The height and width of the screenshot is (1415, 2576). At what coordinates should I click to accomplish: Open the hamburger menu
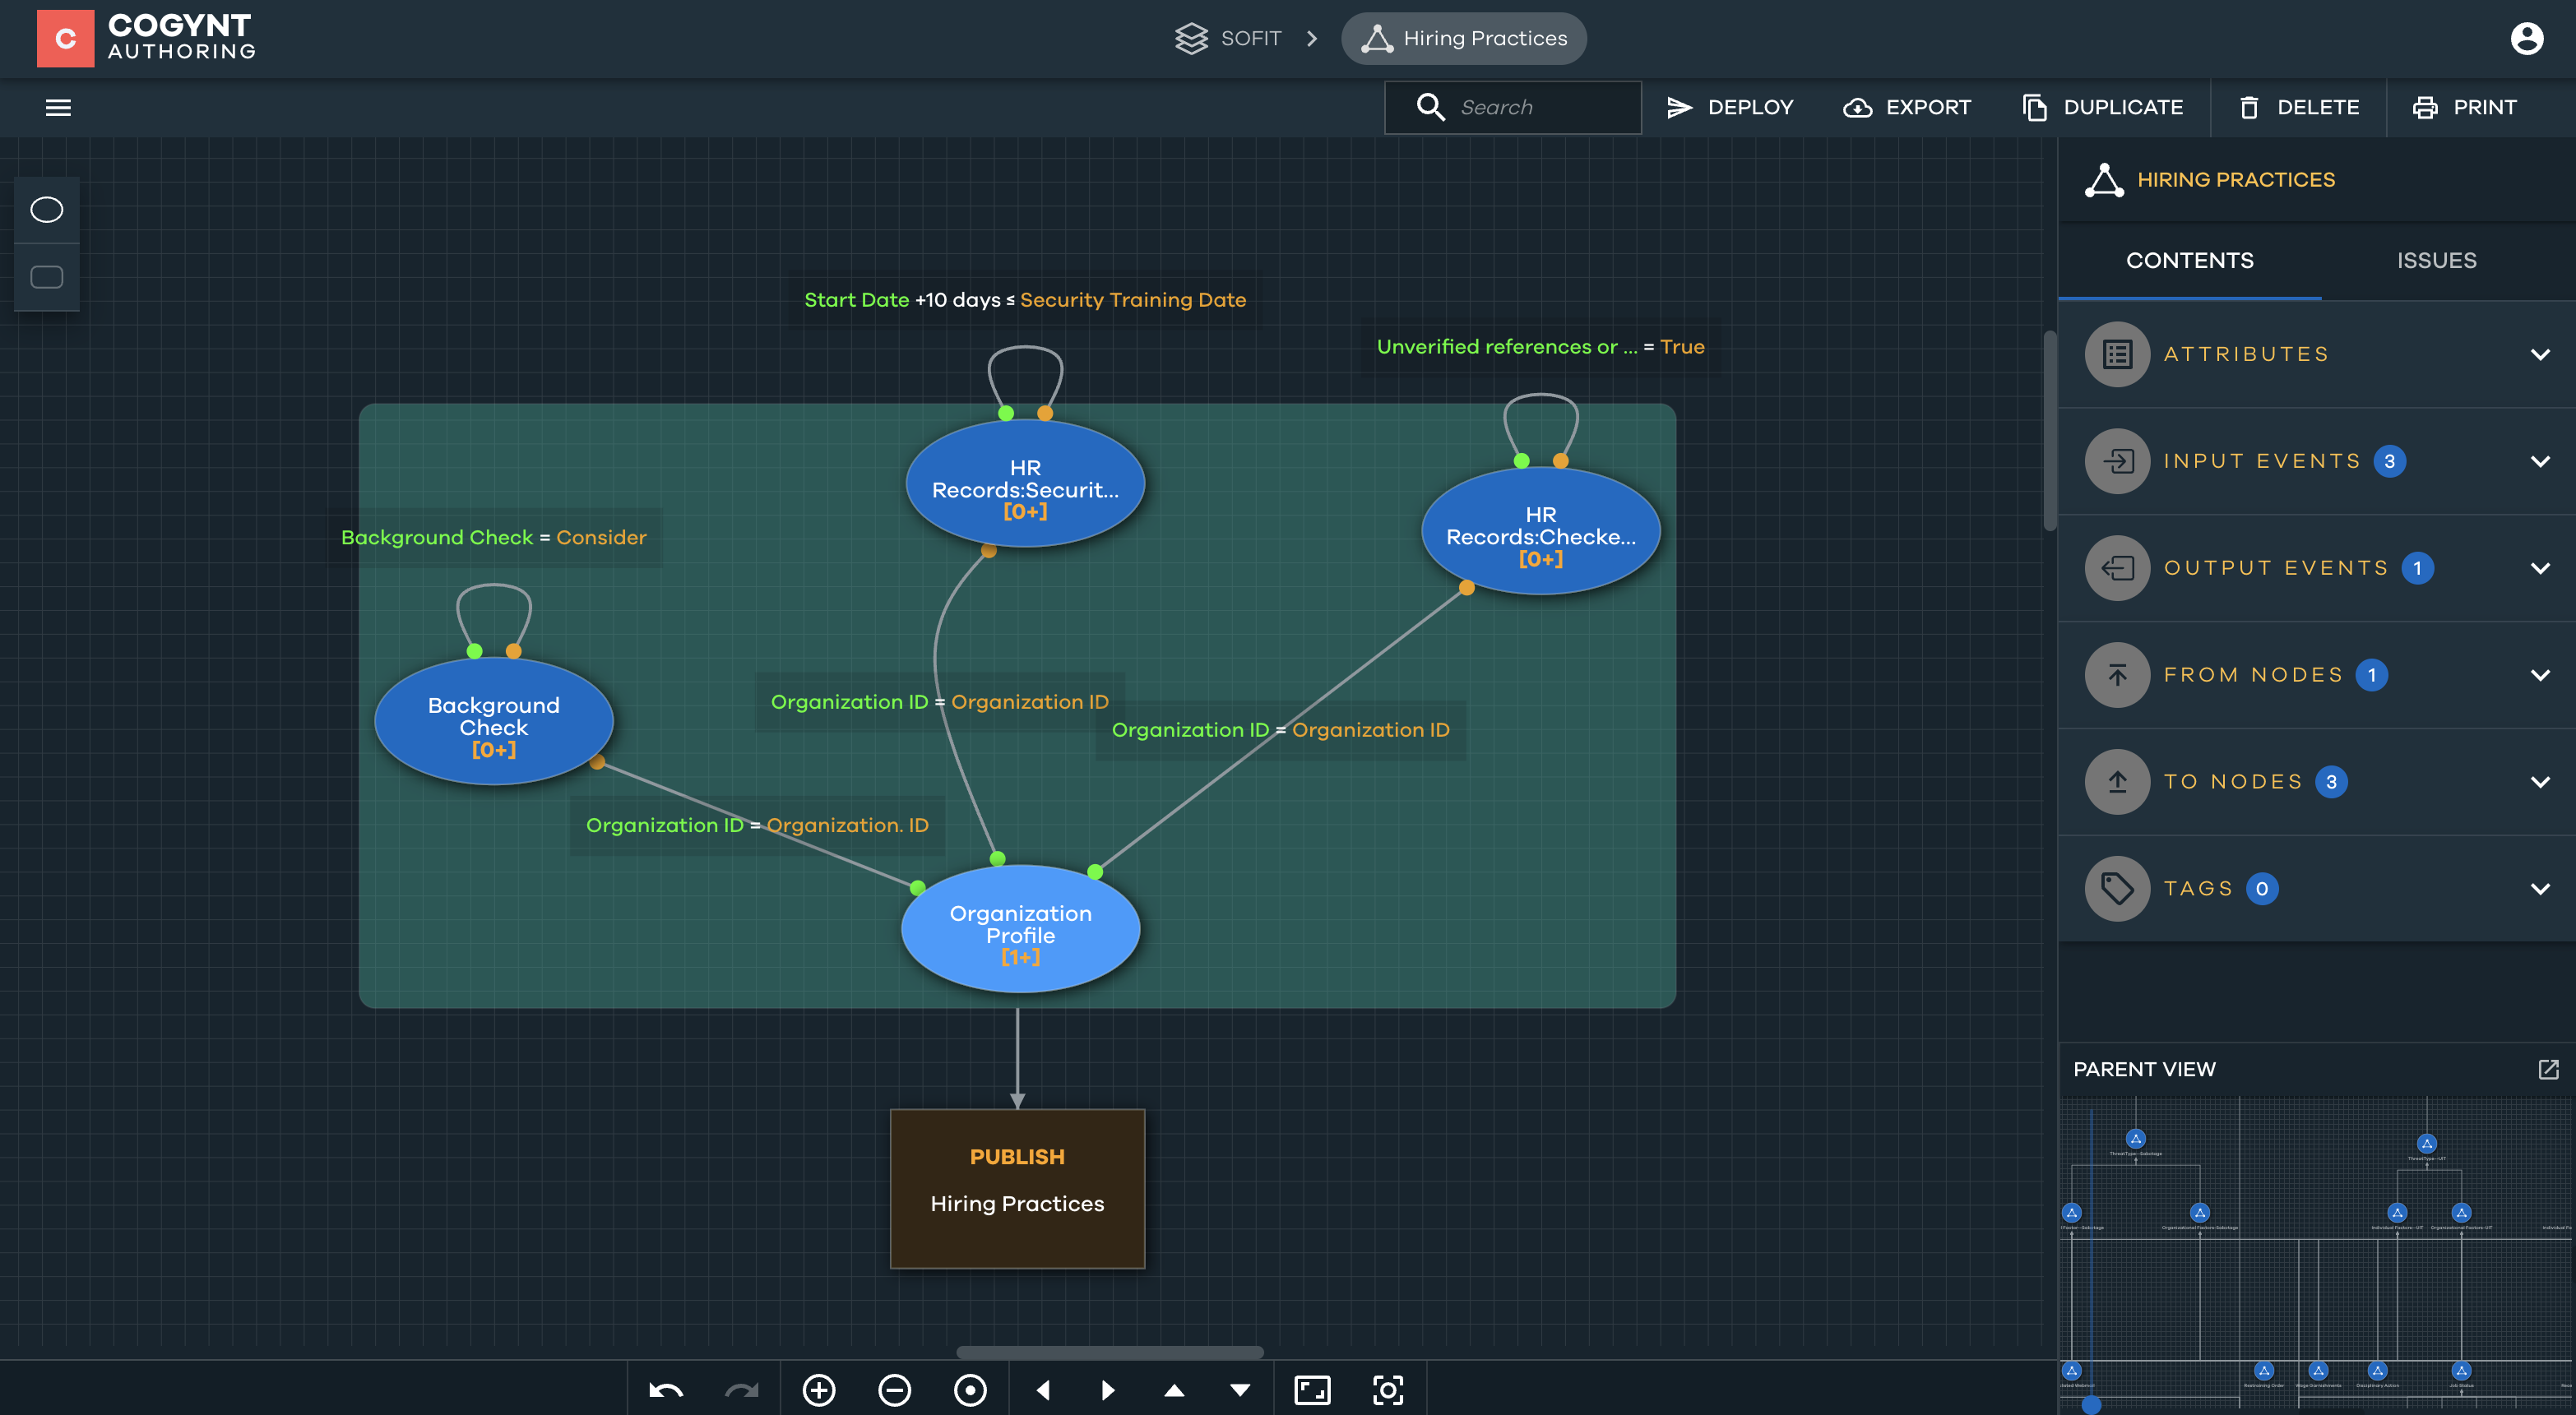58,107
